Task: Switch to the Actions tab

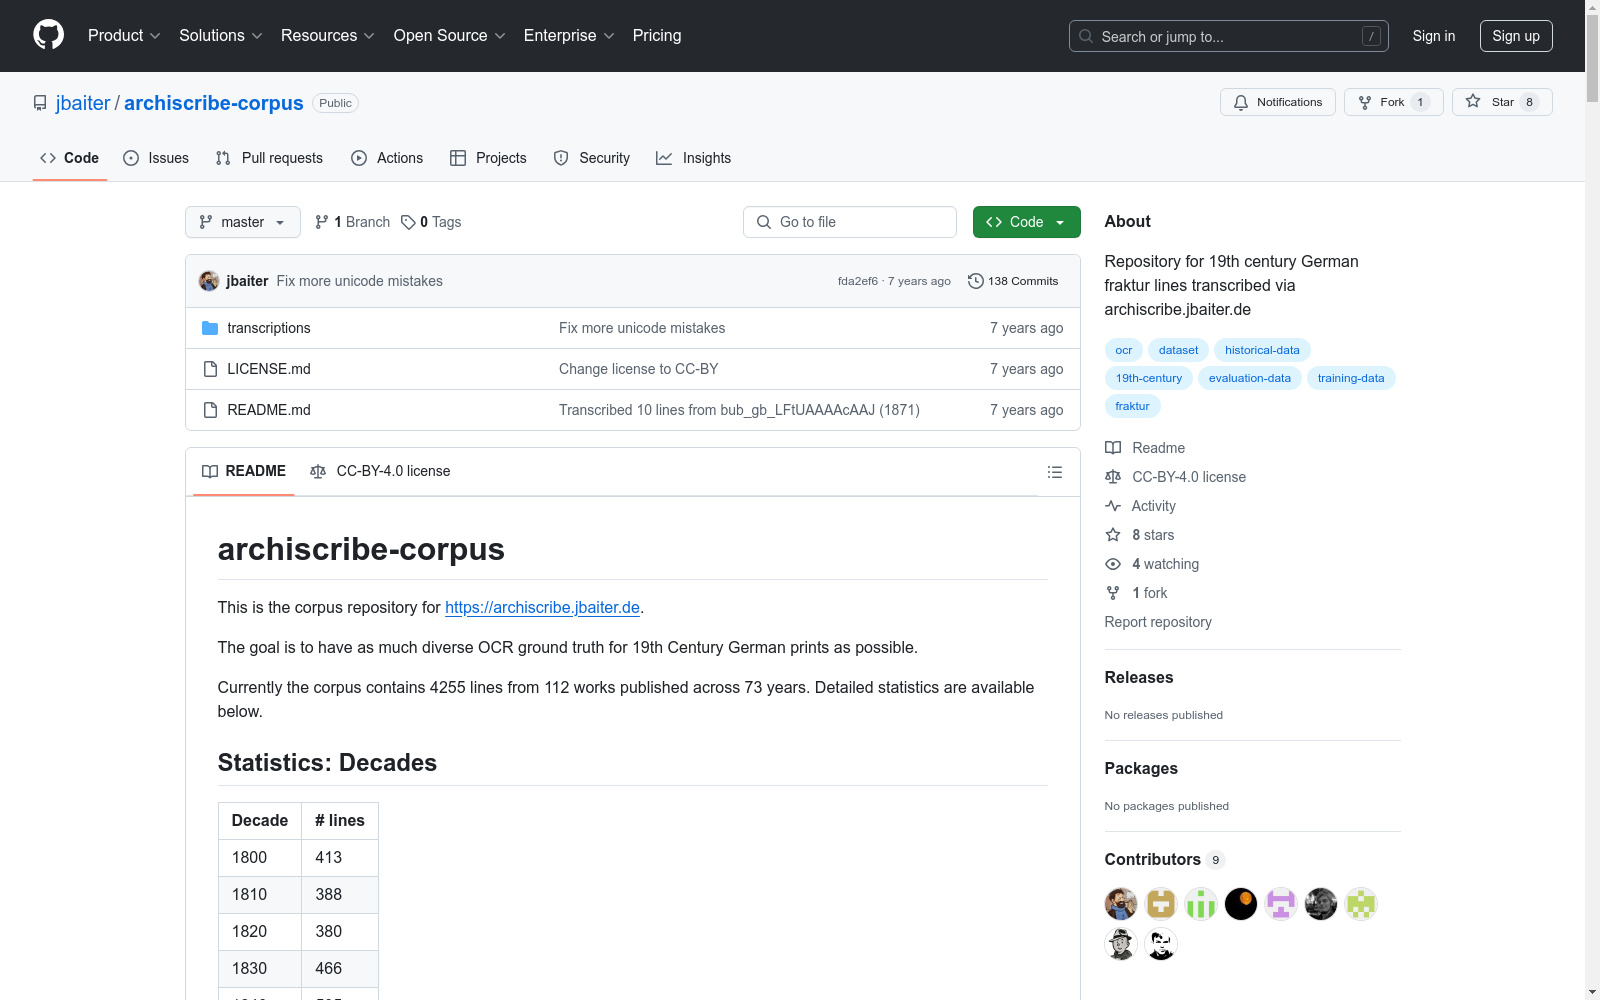Action: pyautogui.click(x=387, y=158)
